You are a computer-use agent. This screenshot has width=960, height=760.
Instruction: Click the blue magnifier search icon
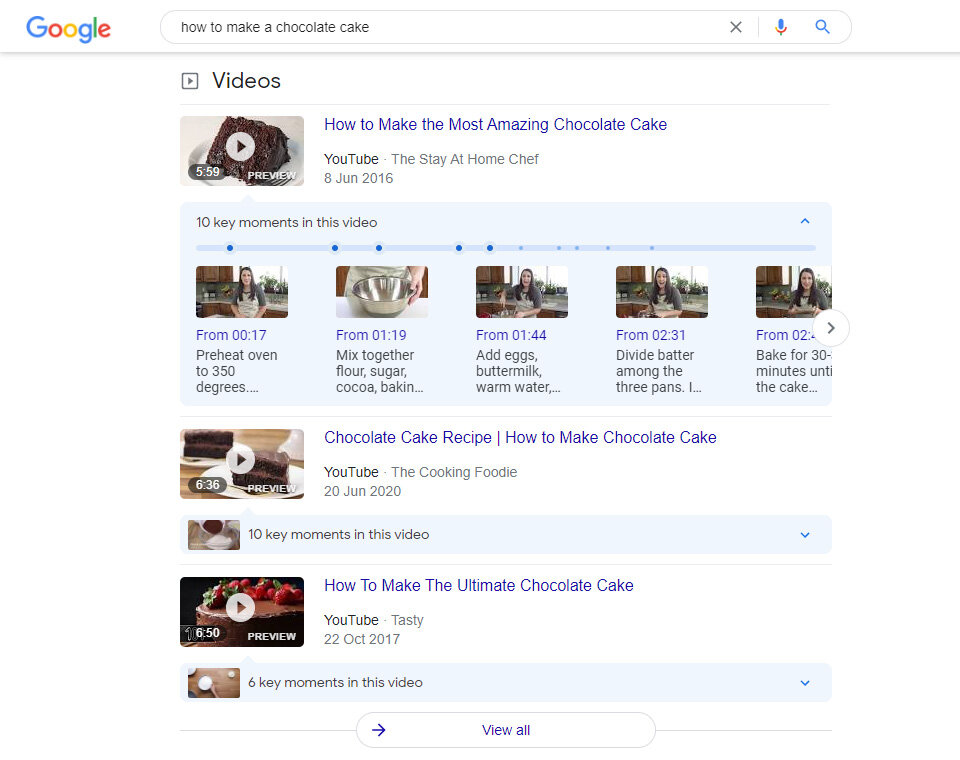pyautogui.click(x=822, y=27)
